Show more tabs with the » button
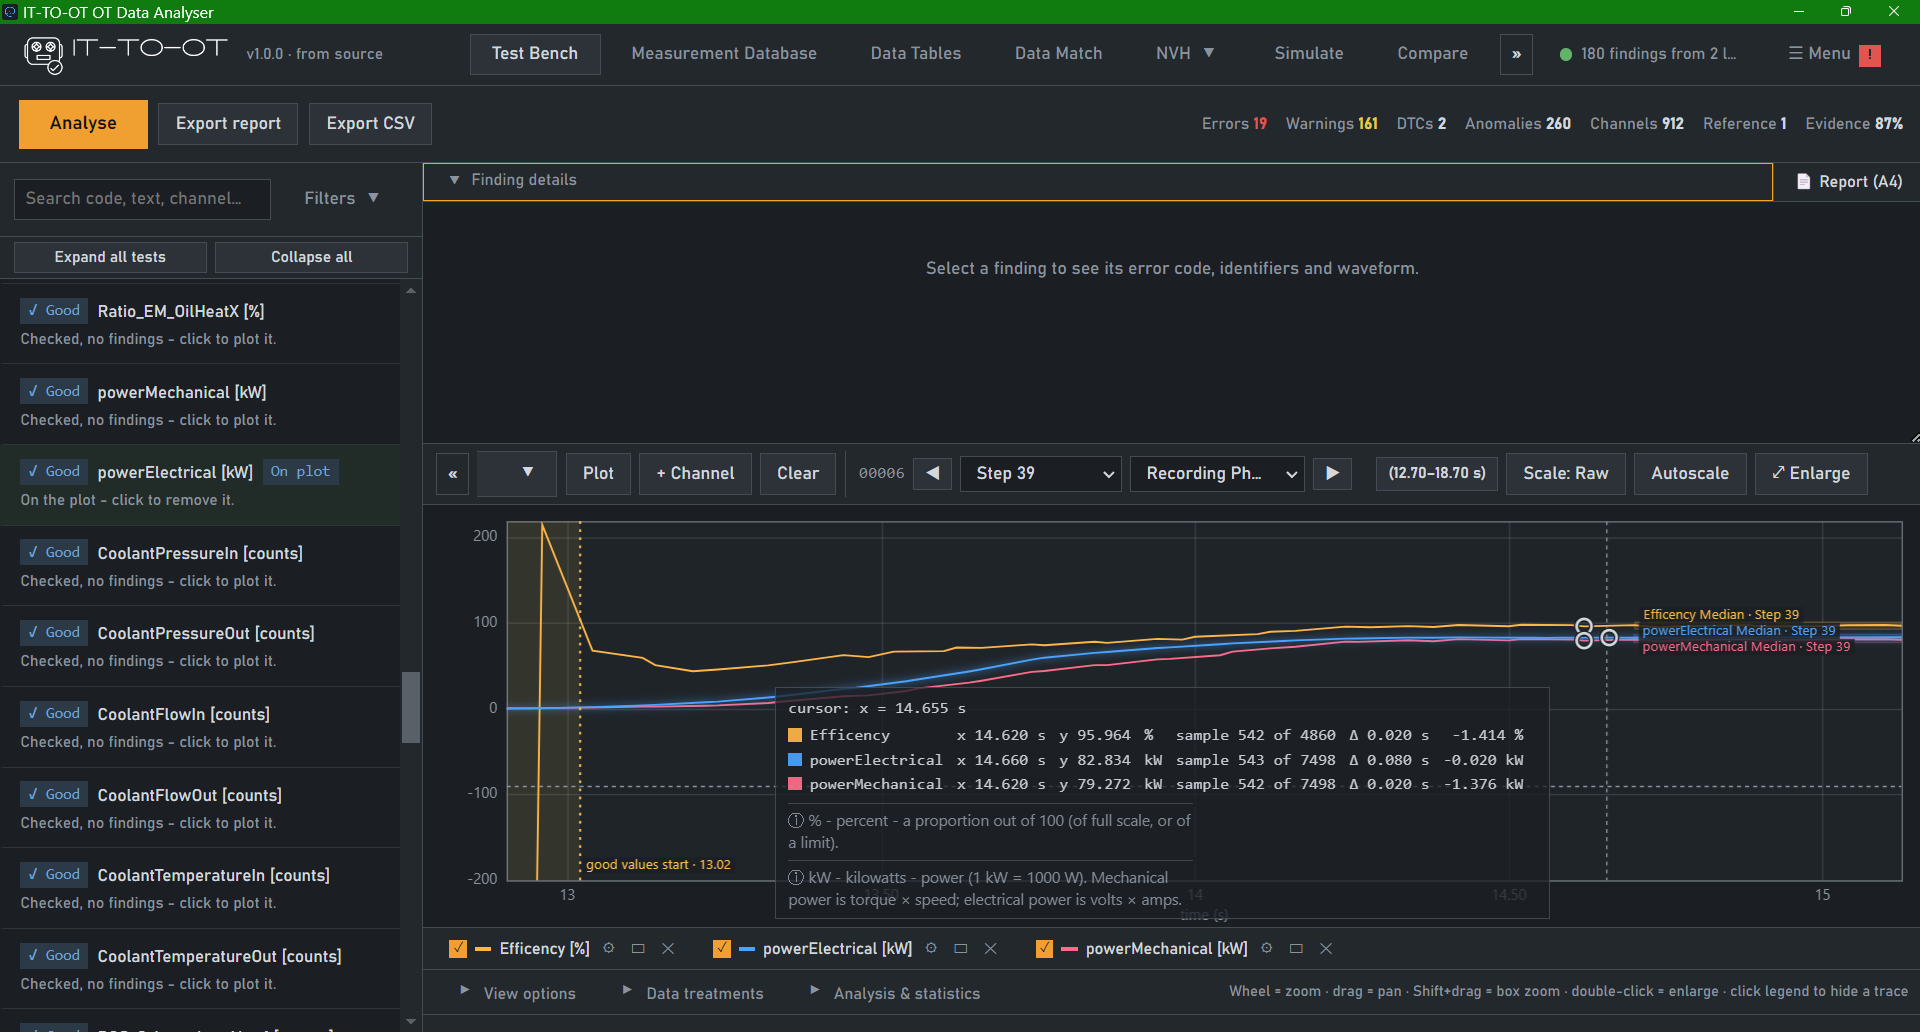 pyautogui.click(x=1516, y=54)
